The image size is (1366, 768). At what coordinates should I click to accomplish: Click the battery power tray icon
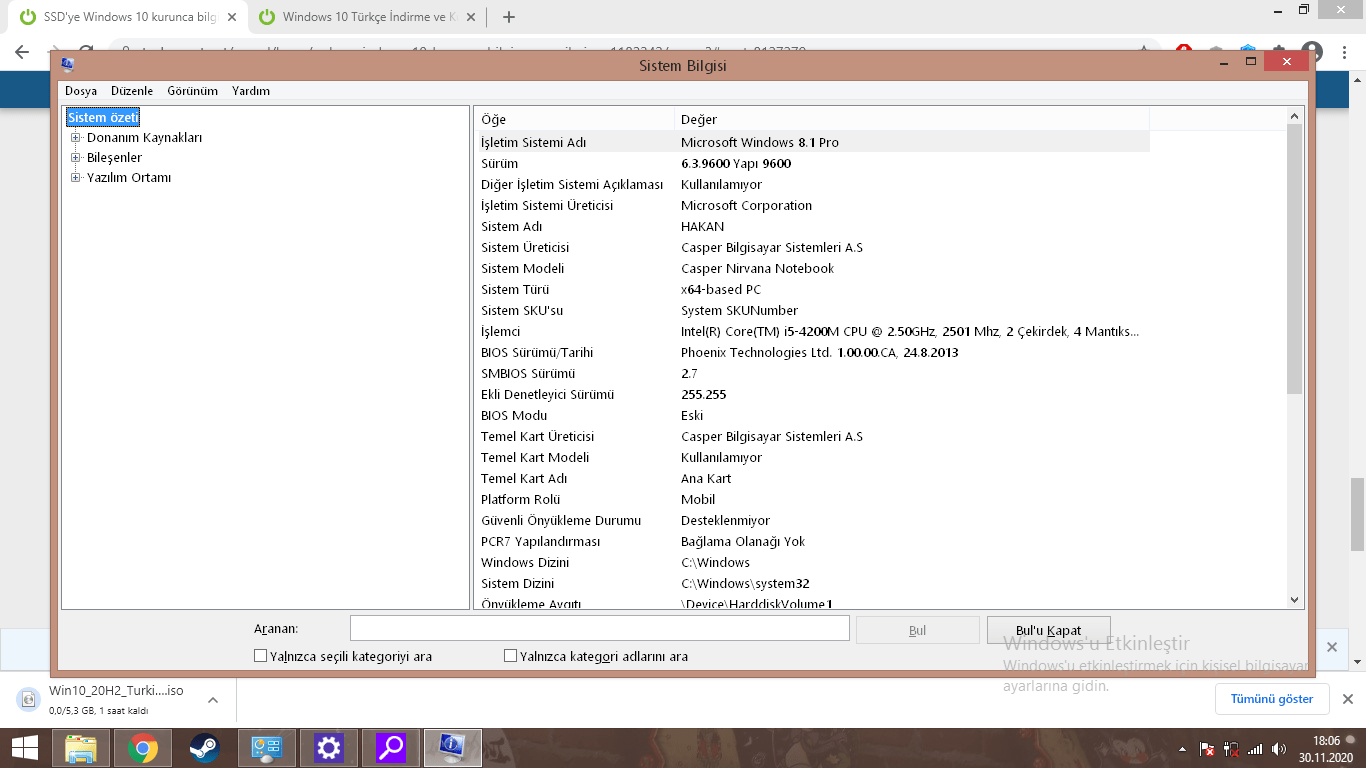pos(1231,749)
